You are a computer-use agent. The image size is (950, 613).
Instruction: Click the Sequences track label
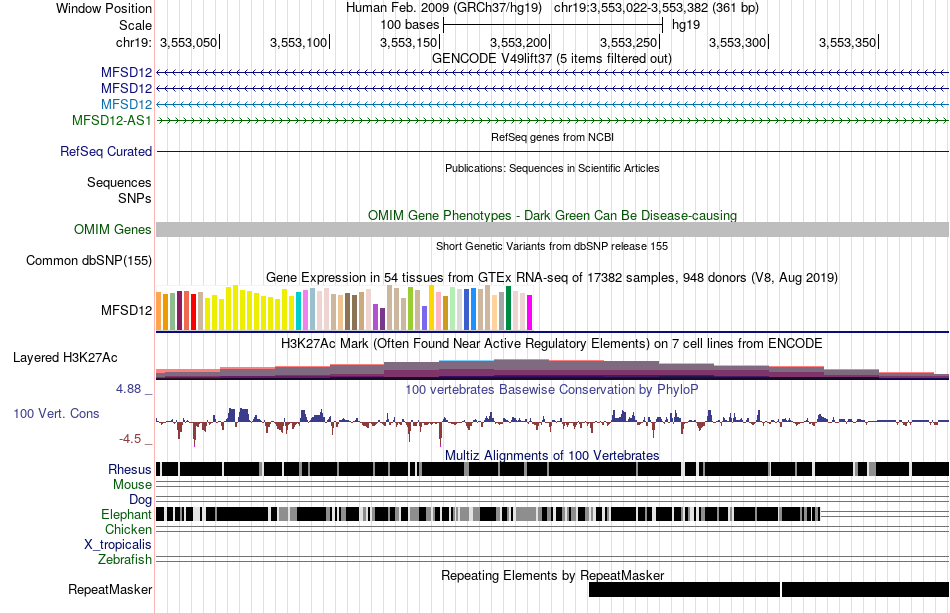119,182
